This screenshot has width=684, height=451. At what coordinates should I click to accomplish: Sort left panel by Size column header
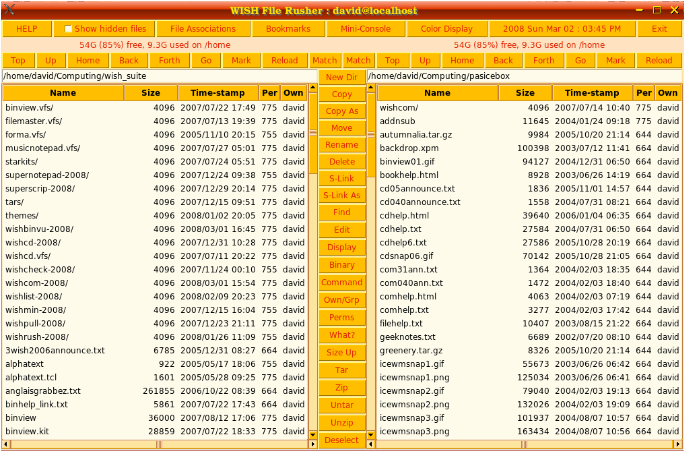point(150,93)
